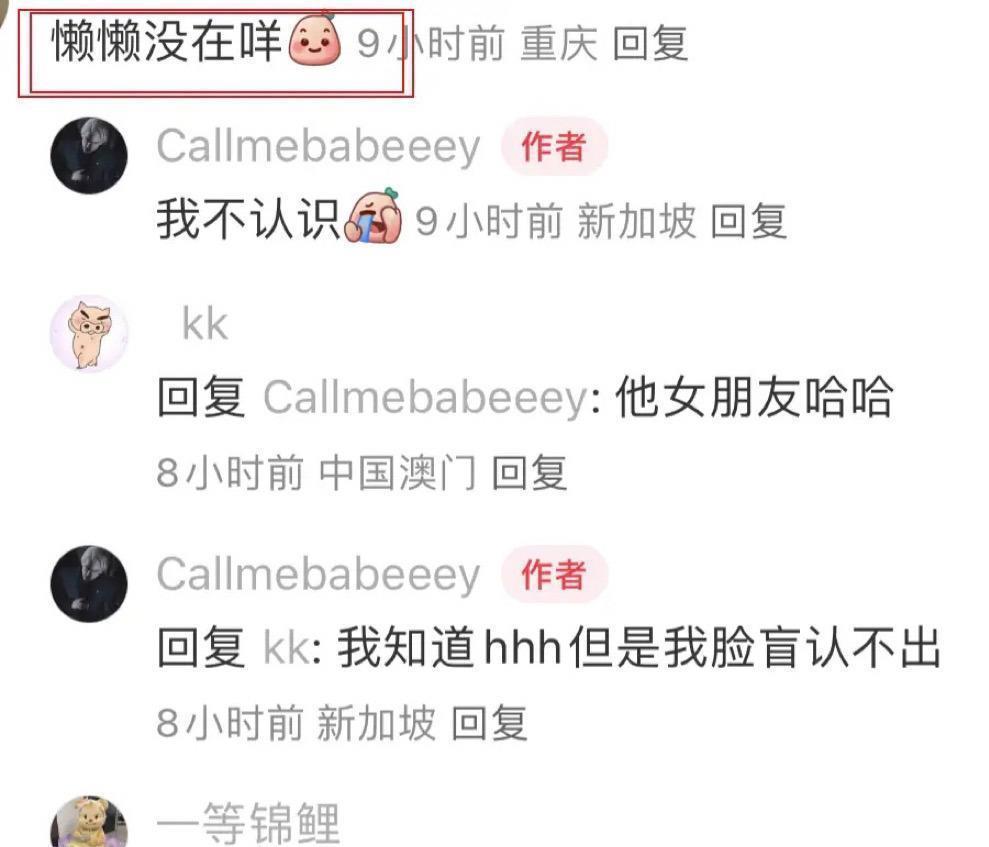Open the second Callmebabeeey username
This screenshot has height=847, width=989.
point(319,575)
